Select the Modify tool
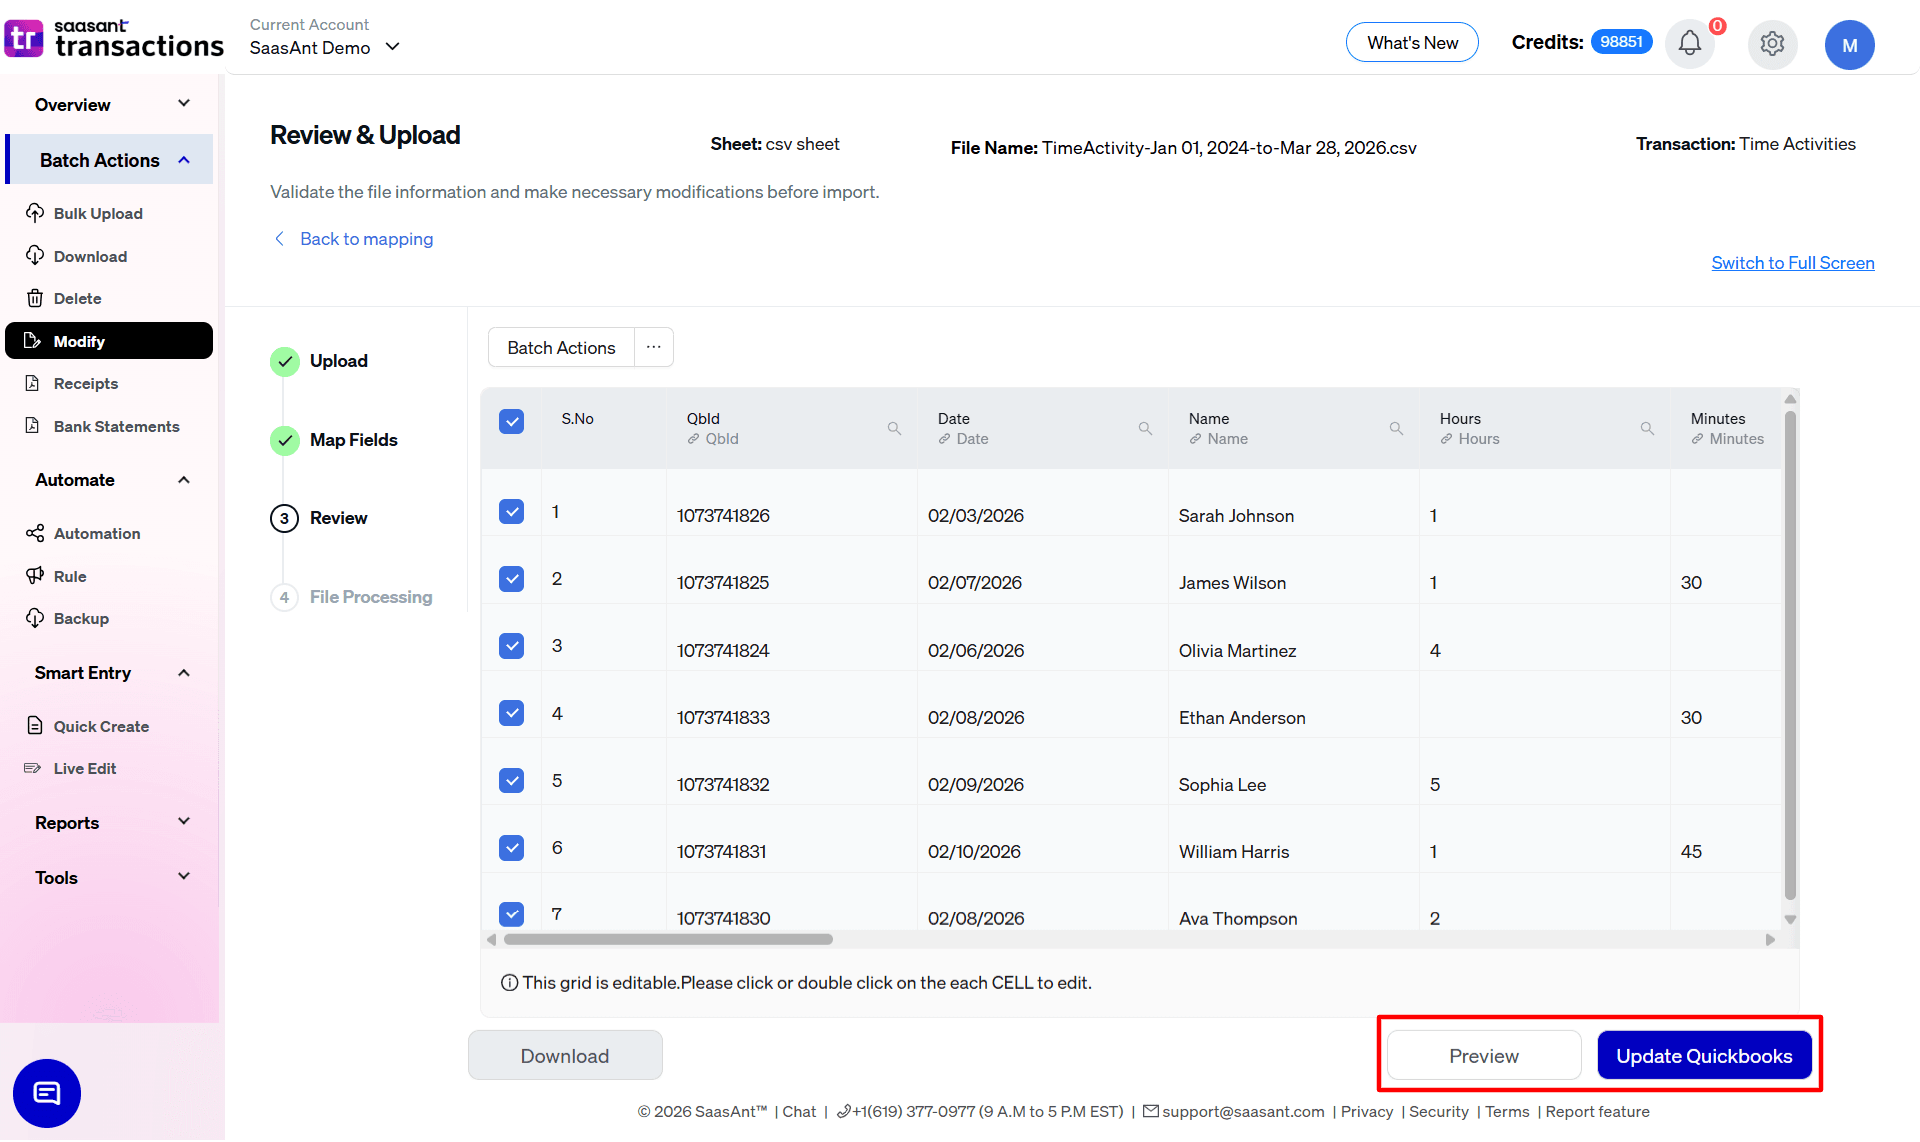 78,340
